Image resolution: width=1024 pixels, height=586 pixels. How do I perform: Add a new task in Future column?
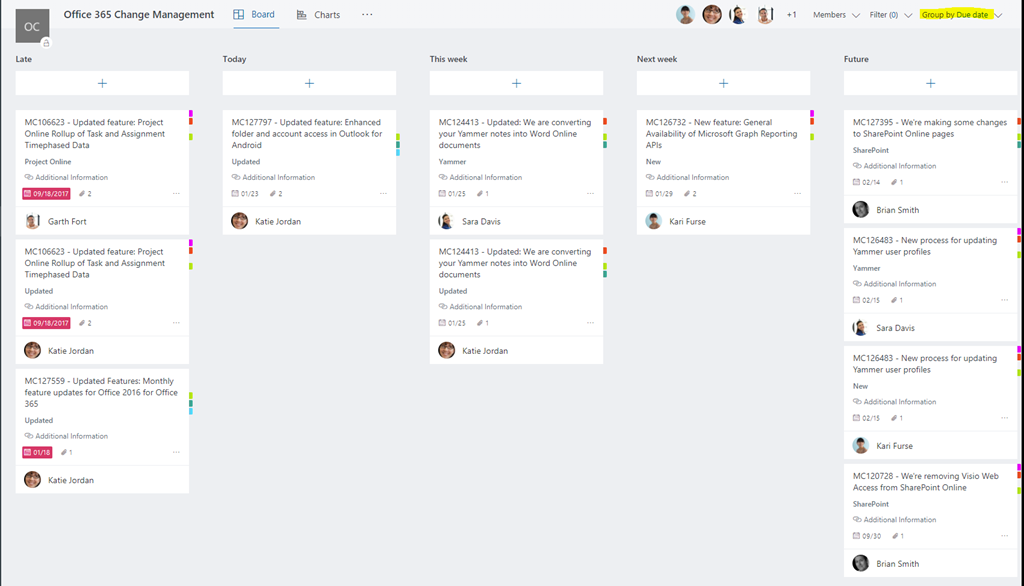pos(930,83)
